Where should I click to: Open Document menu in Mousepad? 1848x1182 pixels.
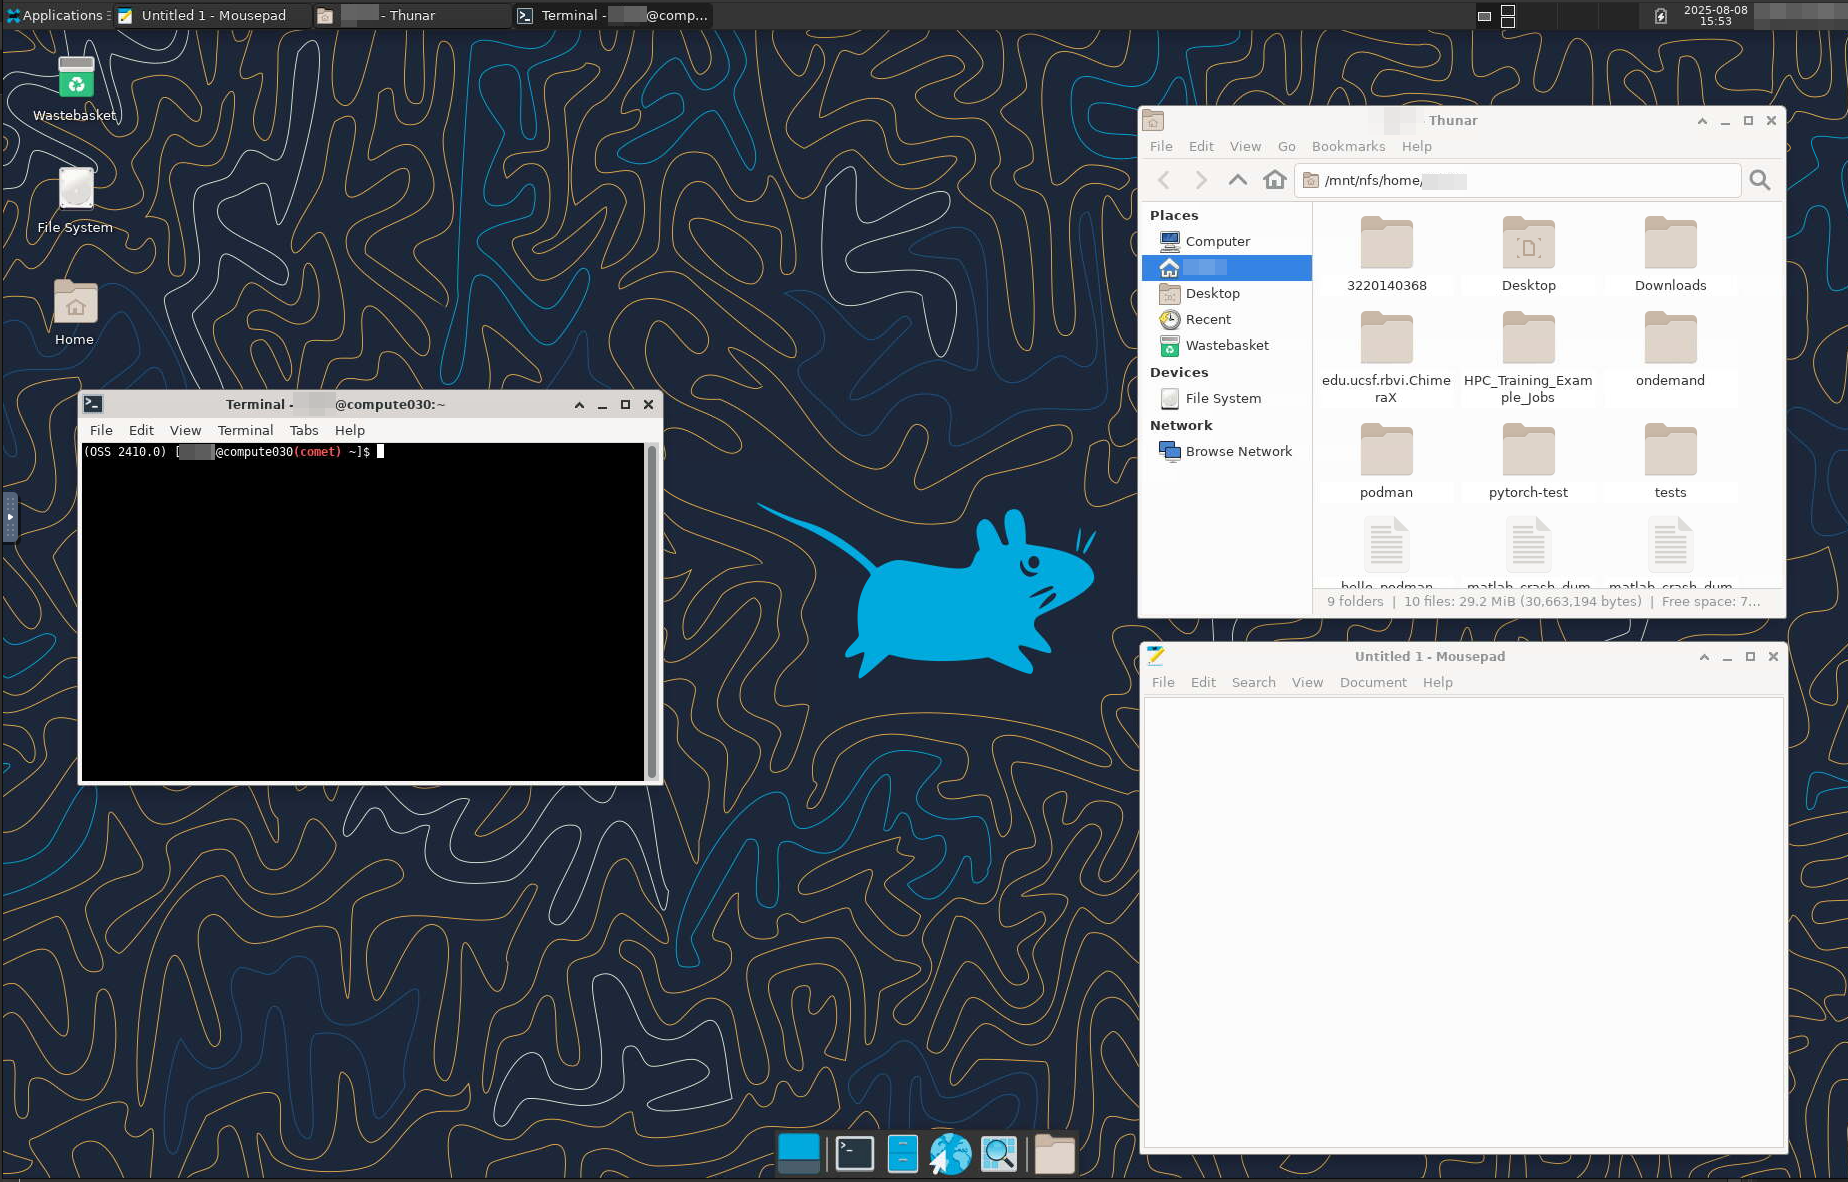pyautogui.click(x=1372, y=682)
